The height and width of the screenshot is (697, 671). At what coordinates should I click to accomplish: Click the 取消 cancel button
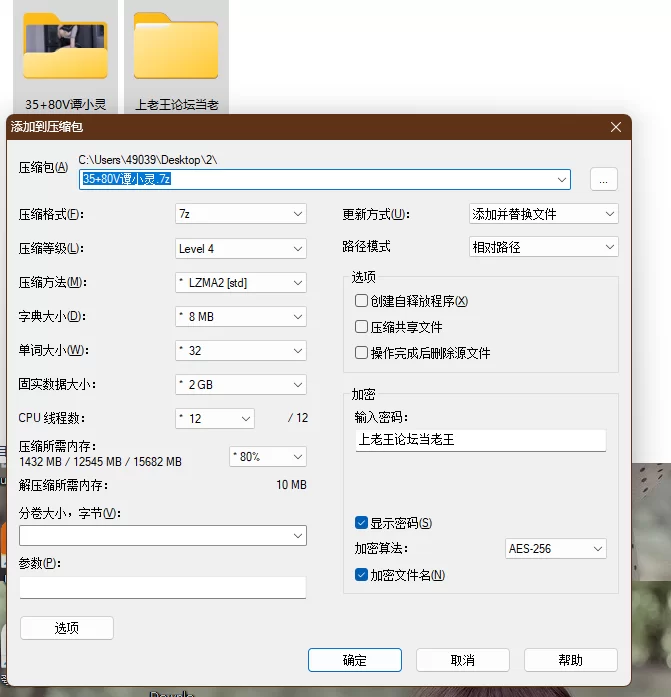click(463, 660)
